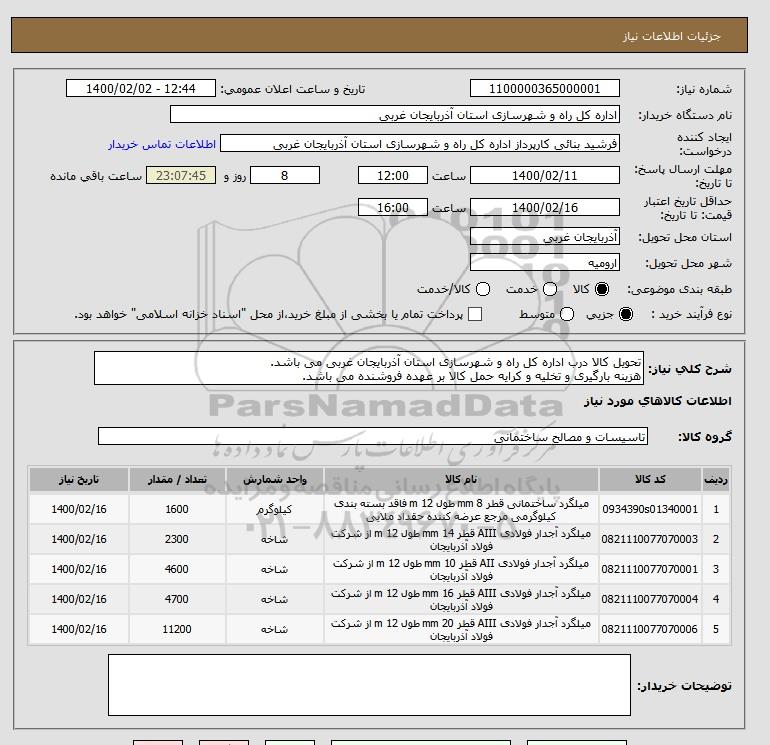Toggle Islamic treasury bonds payment checkbox

(x=475, y=314)
